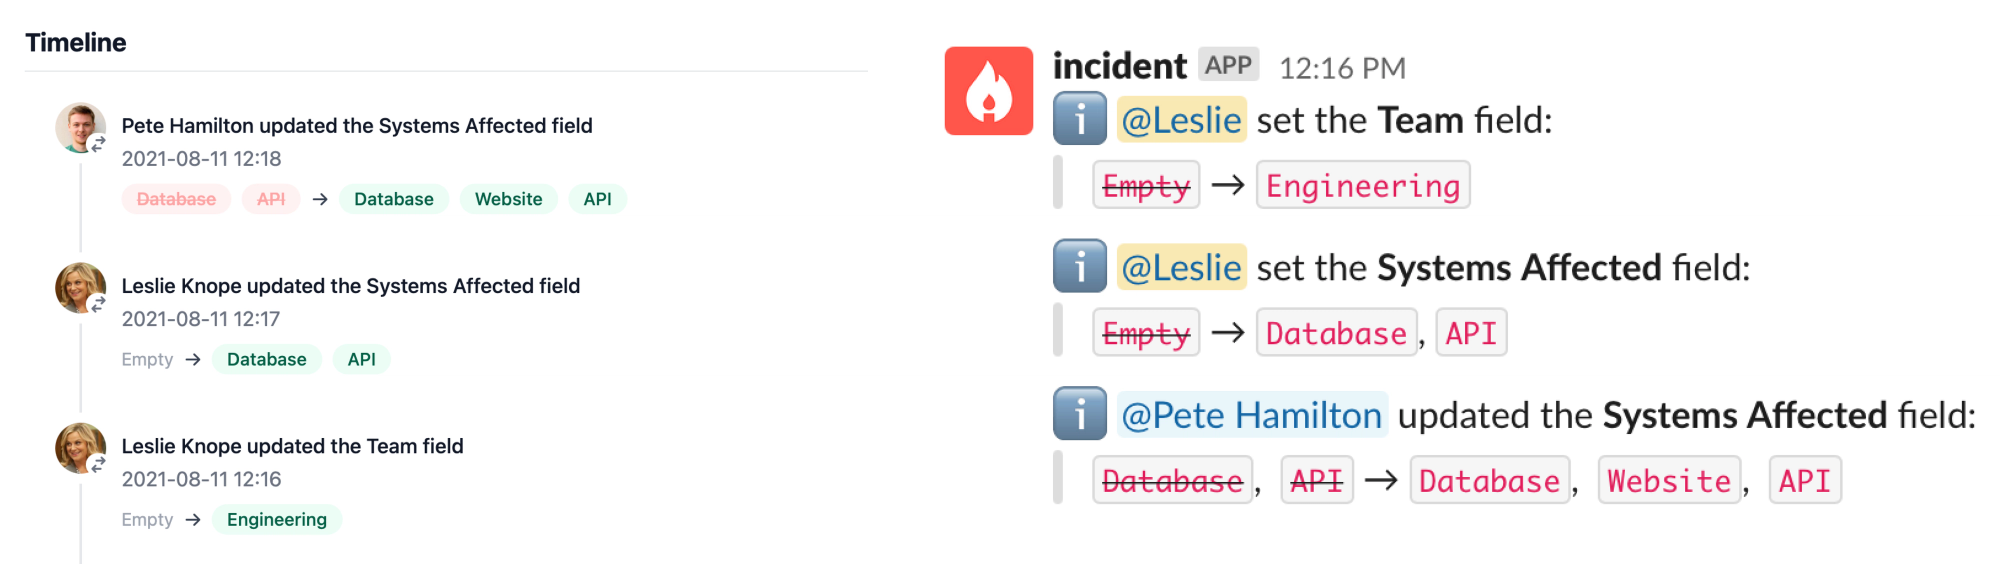Click the Timeline heading
This screenshot has height=564, width=2000.
[76, 42]
